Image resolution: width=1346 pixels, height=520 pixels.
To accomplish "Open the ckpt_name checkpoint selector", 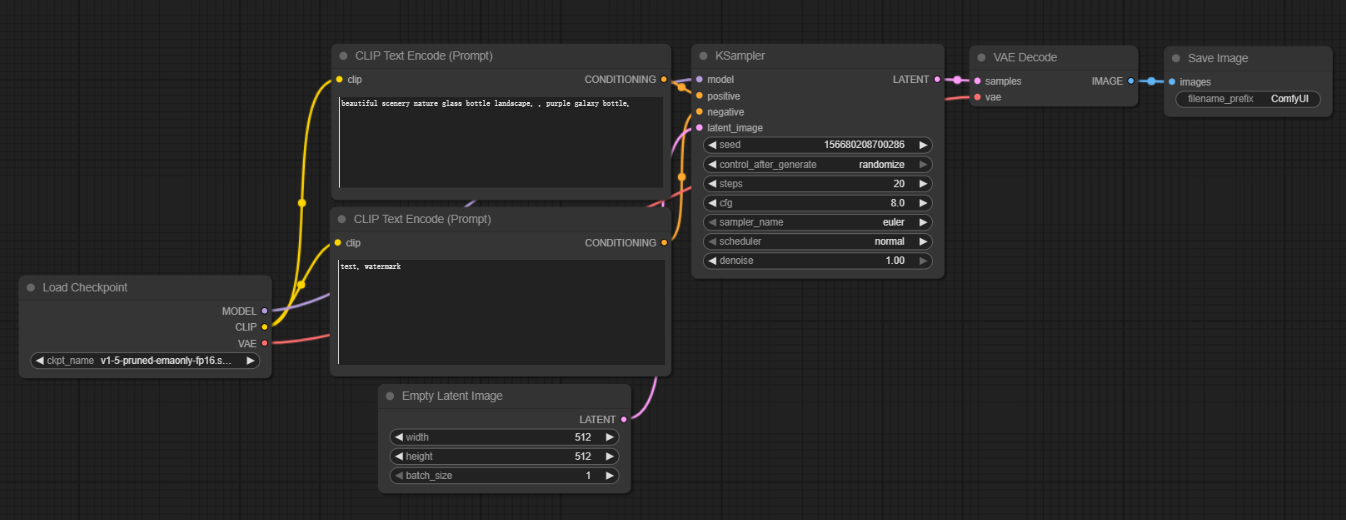I will (145, 361).
